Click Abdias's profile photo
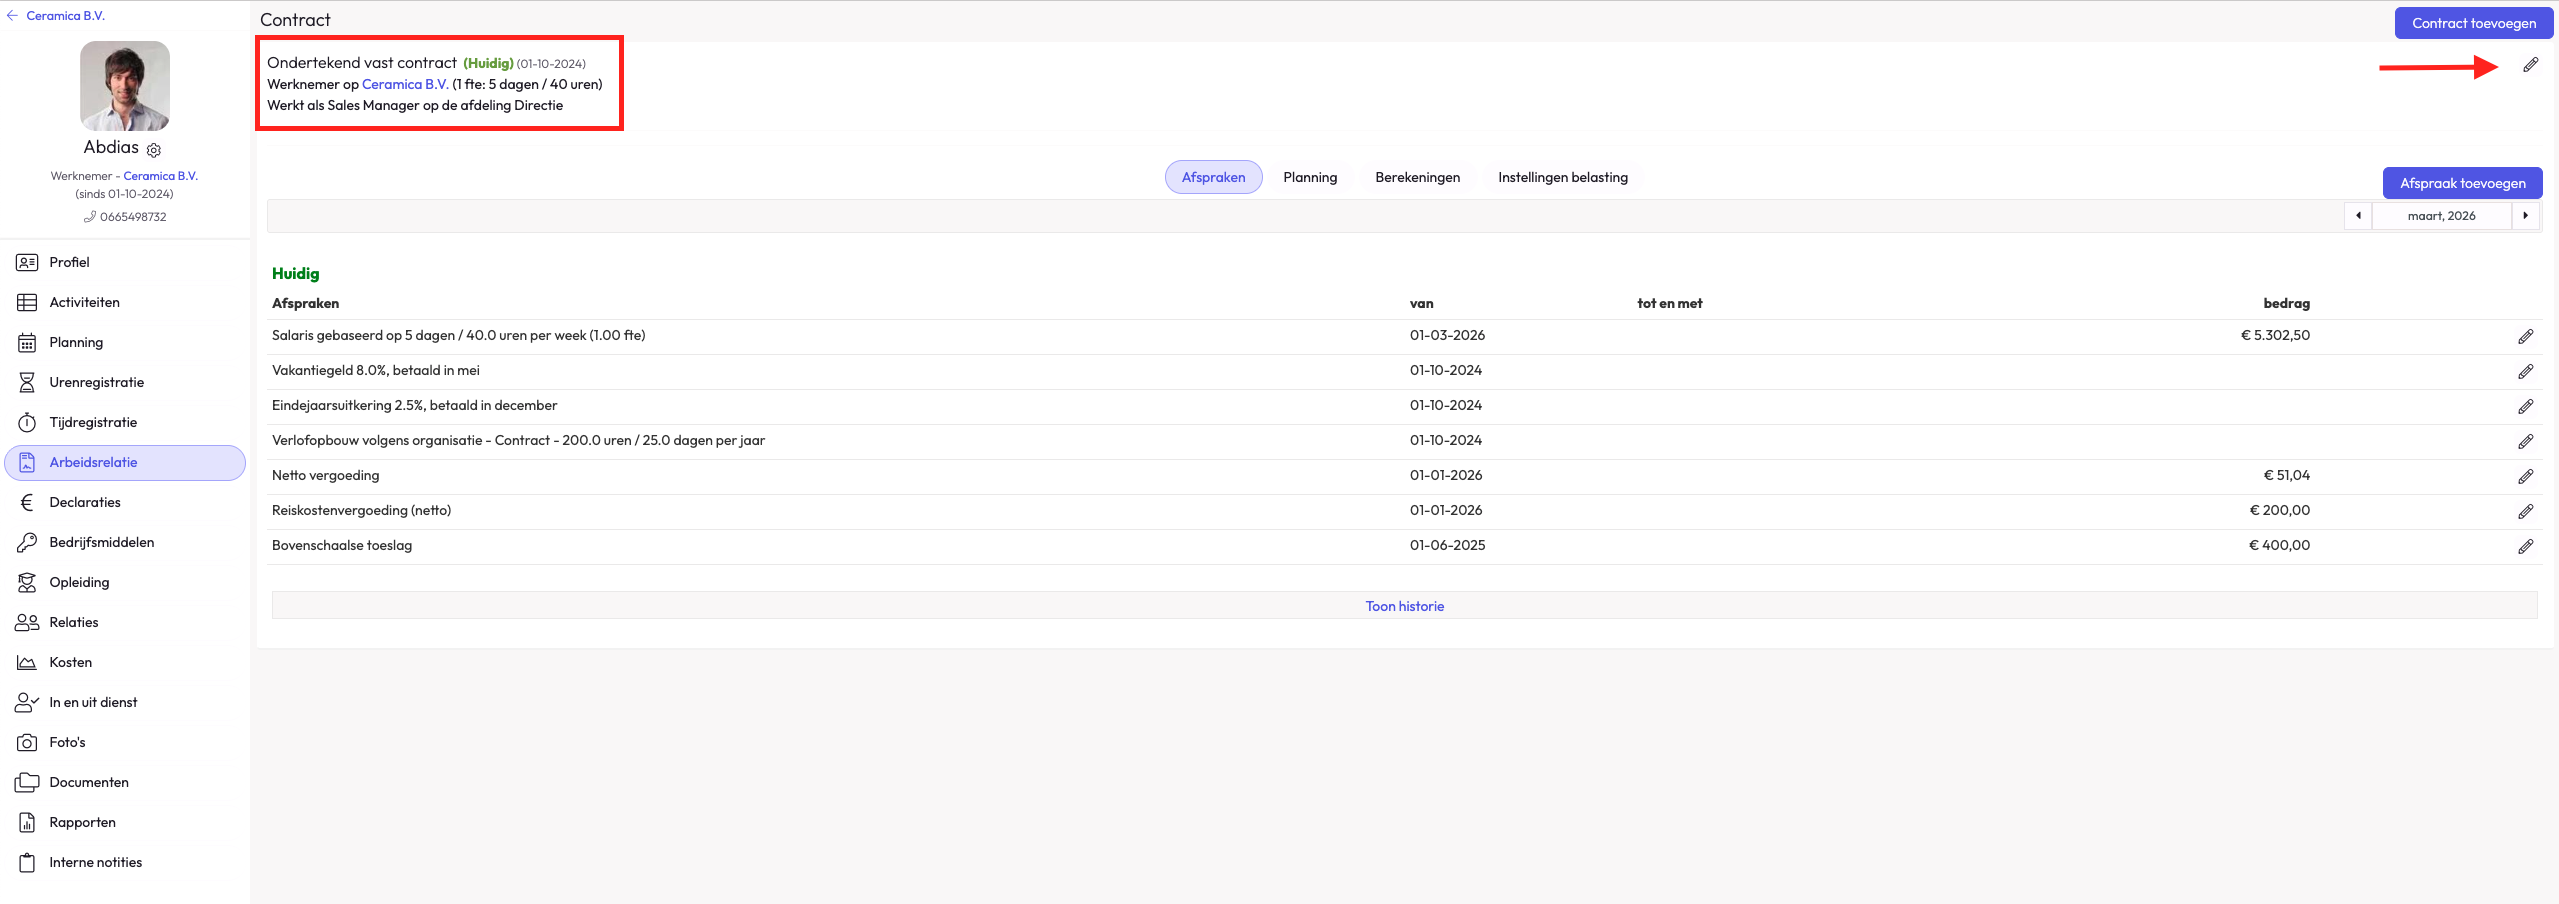 (x=125, y=86)
